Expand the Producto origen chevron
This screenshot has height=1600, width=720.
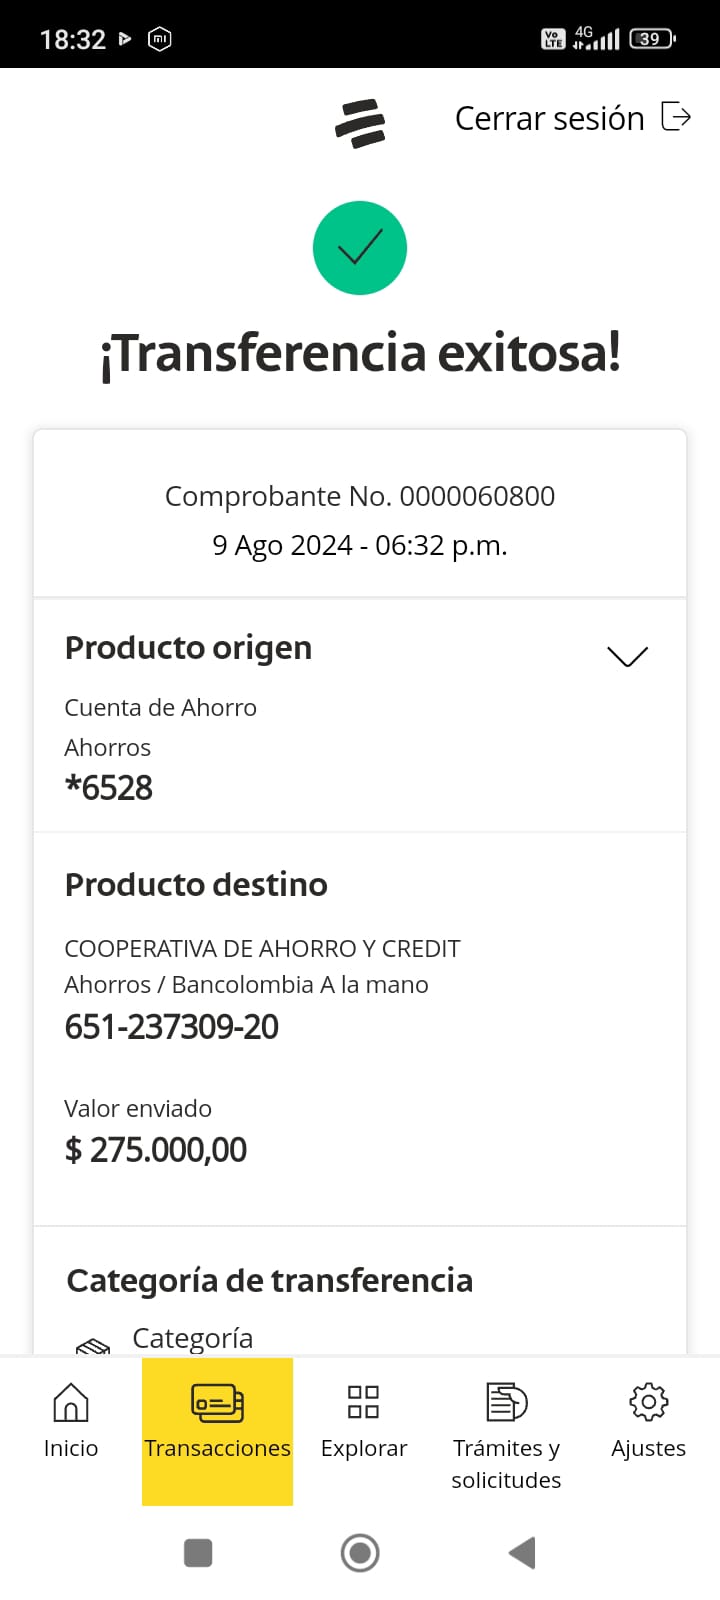pyautogui.click(x=628, y=656)
